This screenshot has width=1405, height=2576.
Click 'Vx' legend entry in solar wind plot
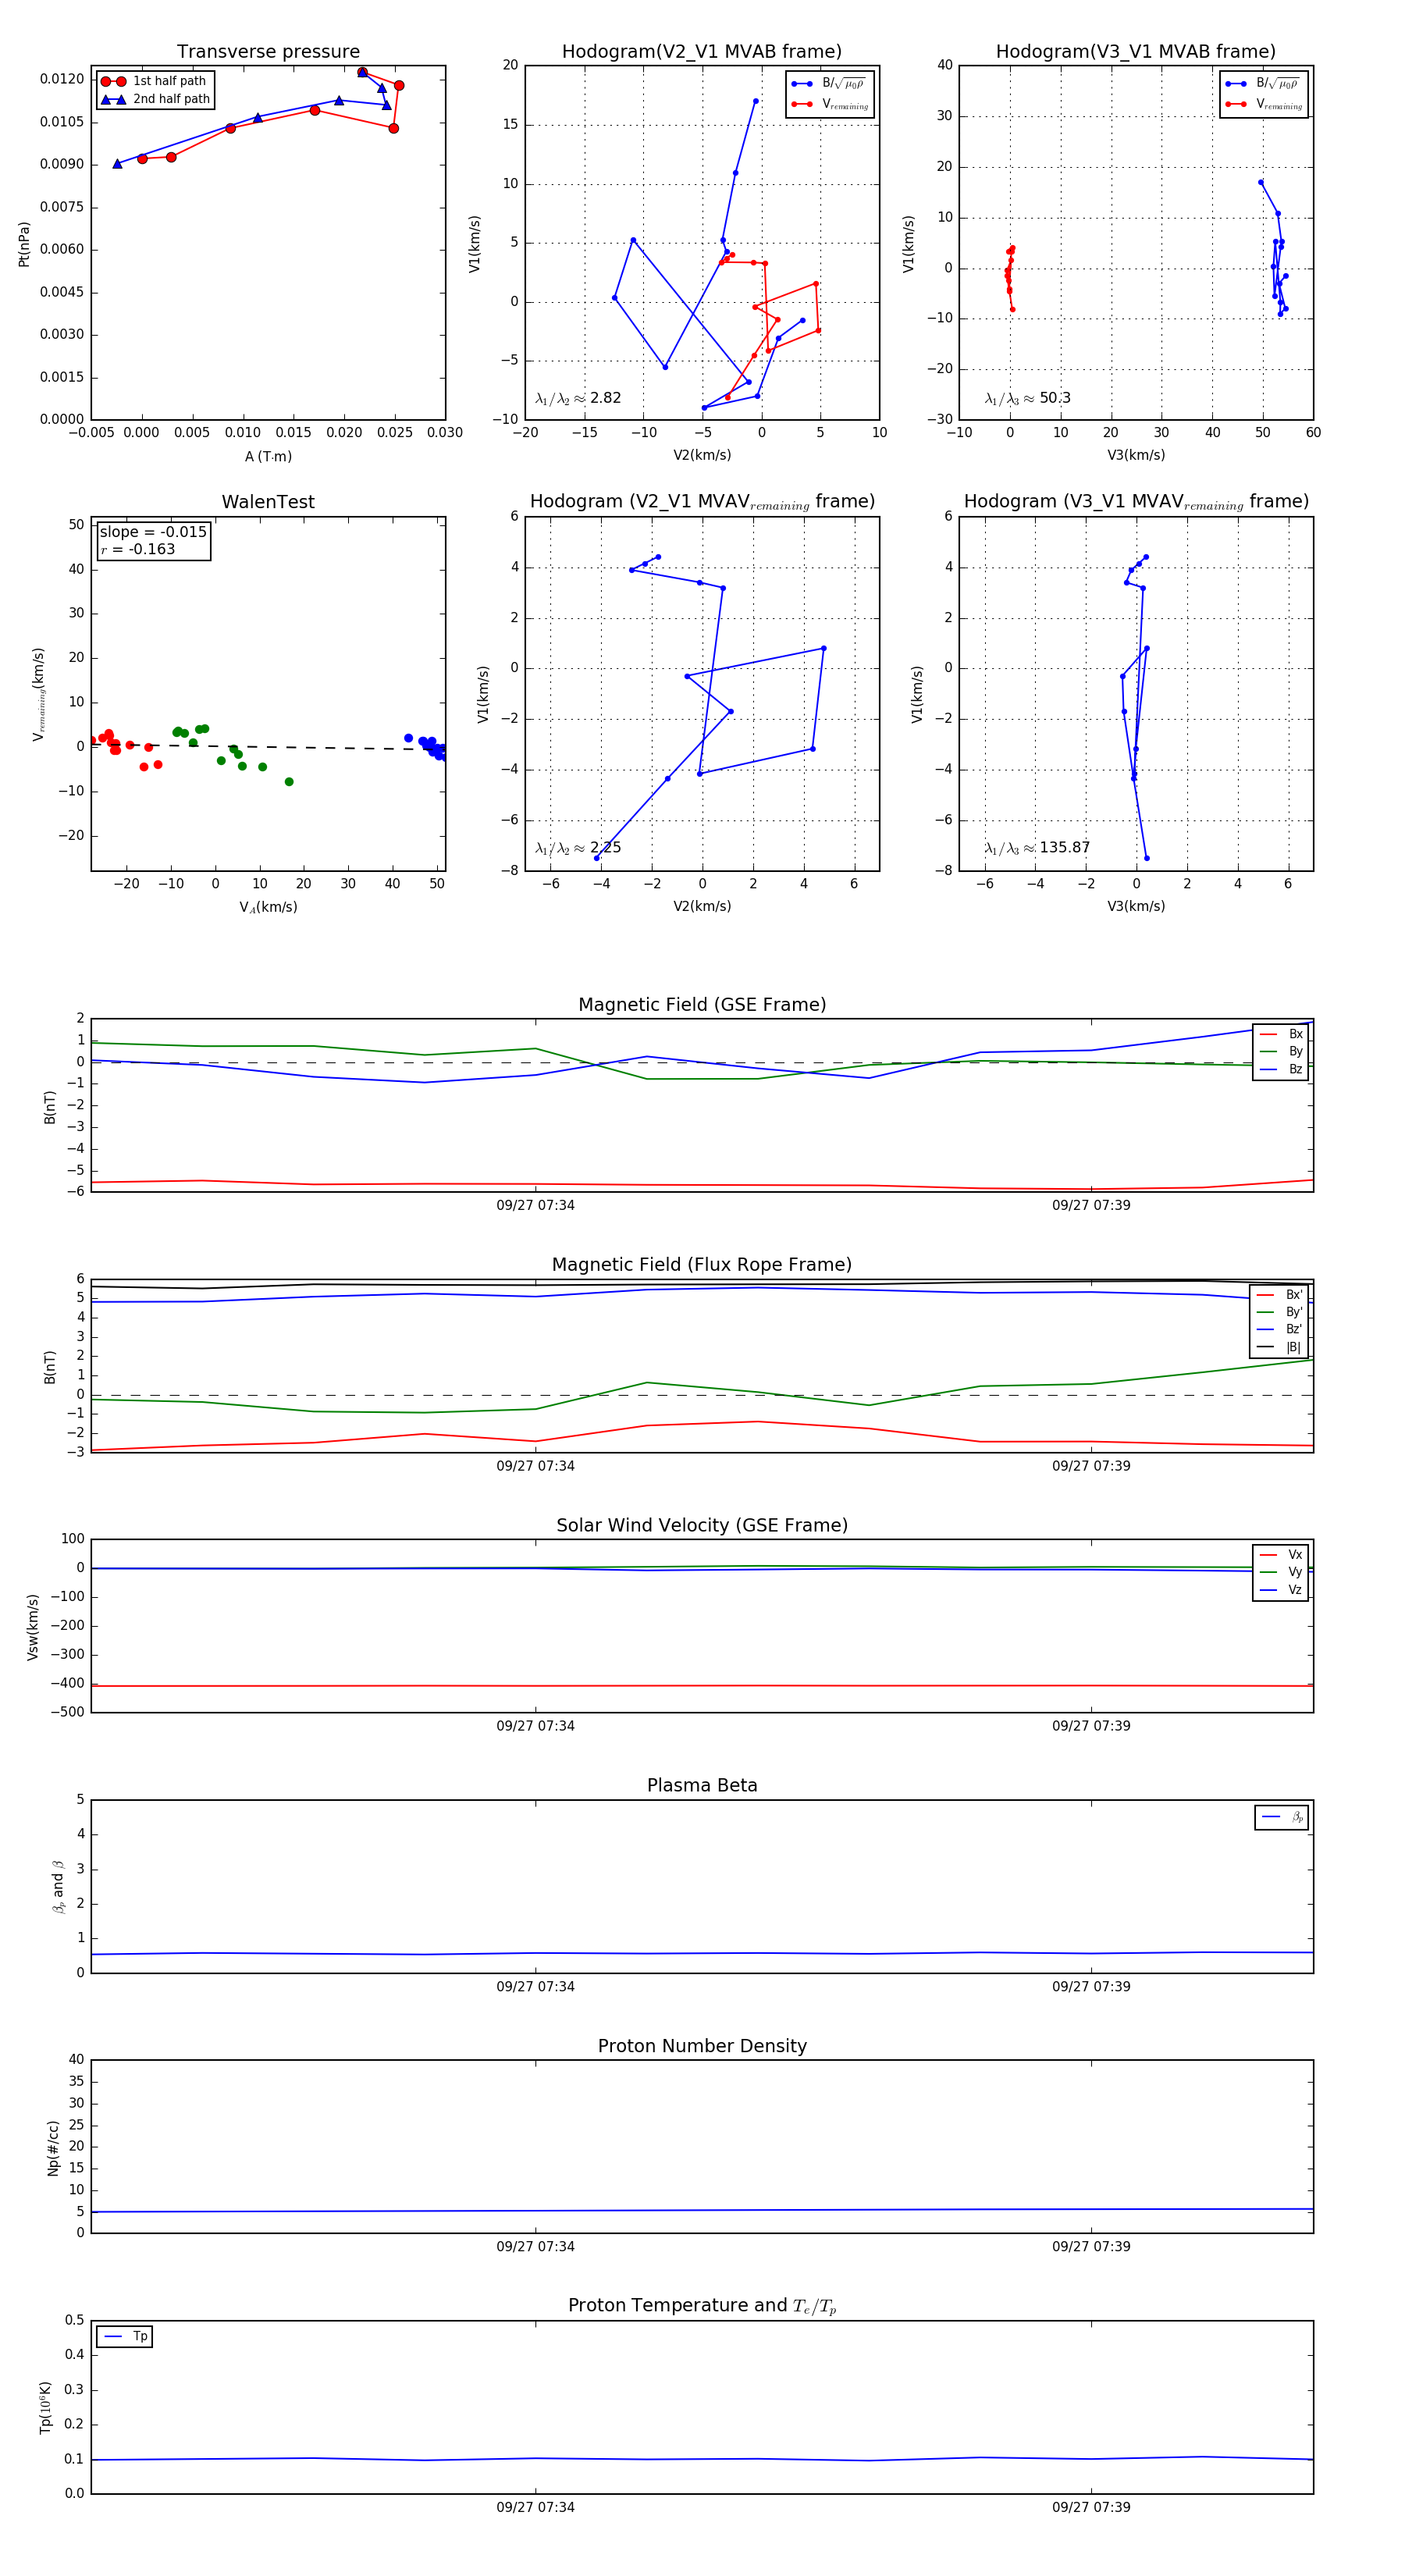tap(1281, 1555)
